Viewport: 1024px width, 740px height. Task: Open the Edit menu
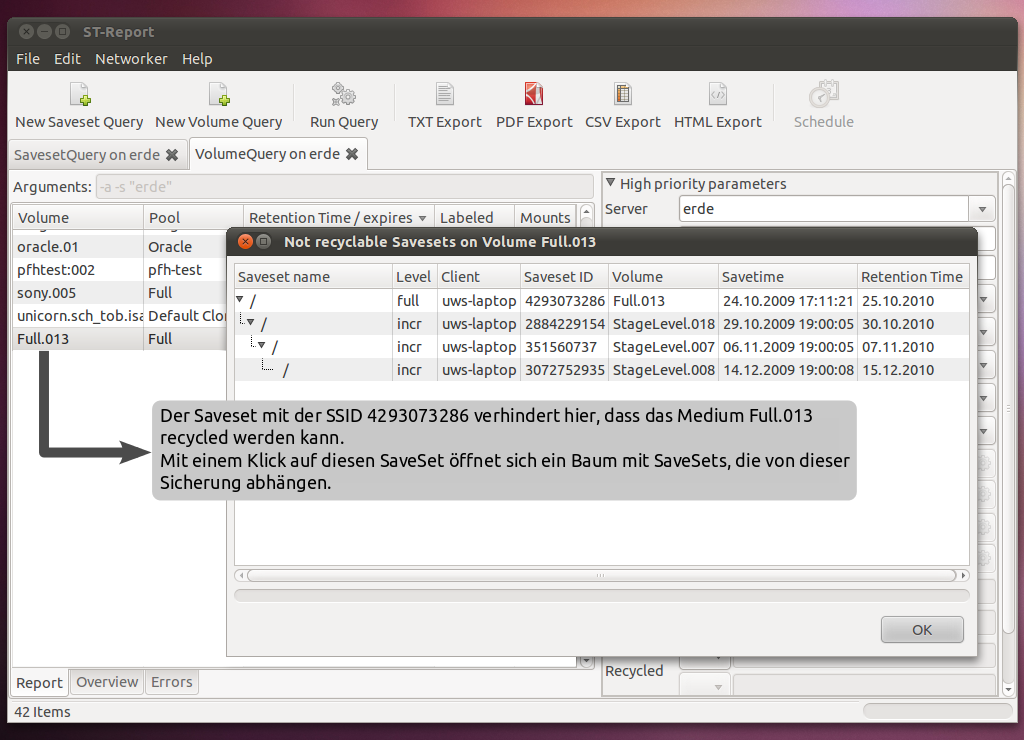point(67,59)
